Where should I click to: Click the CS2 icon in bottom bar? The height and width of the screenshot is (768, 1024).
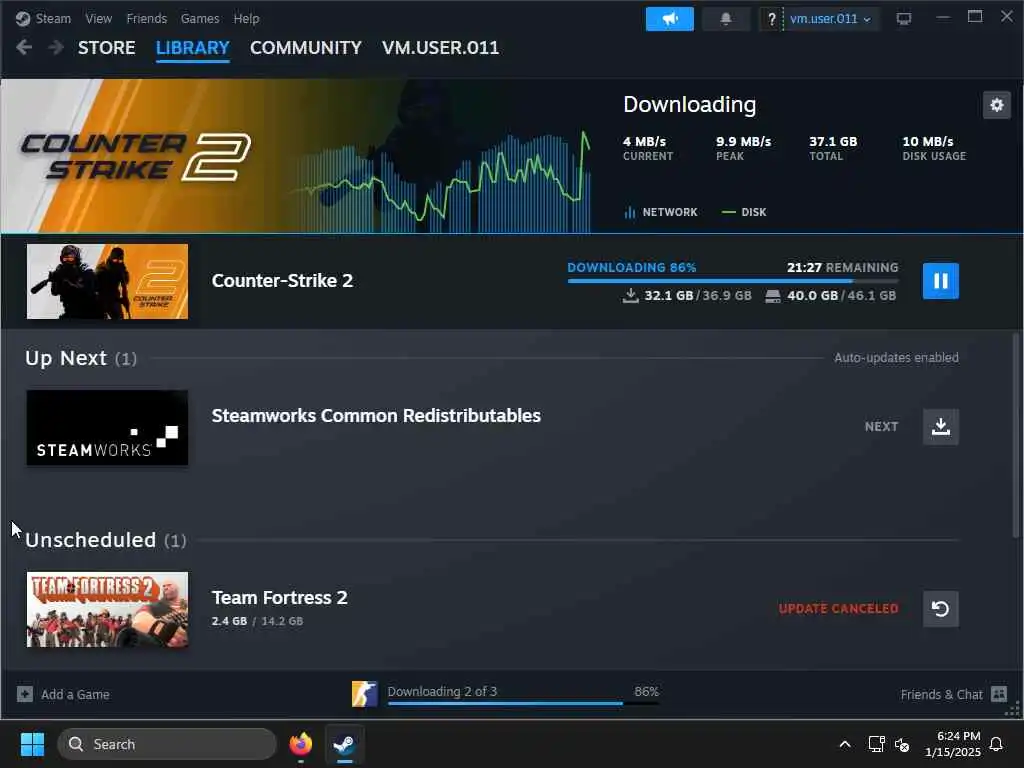pos(364,694)
